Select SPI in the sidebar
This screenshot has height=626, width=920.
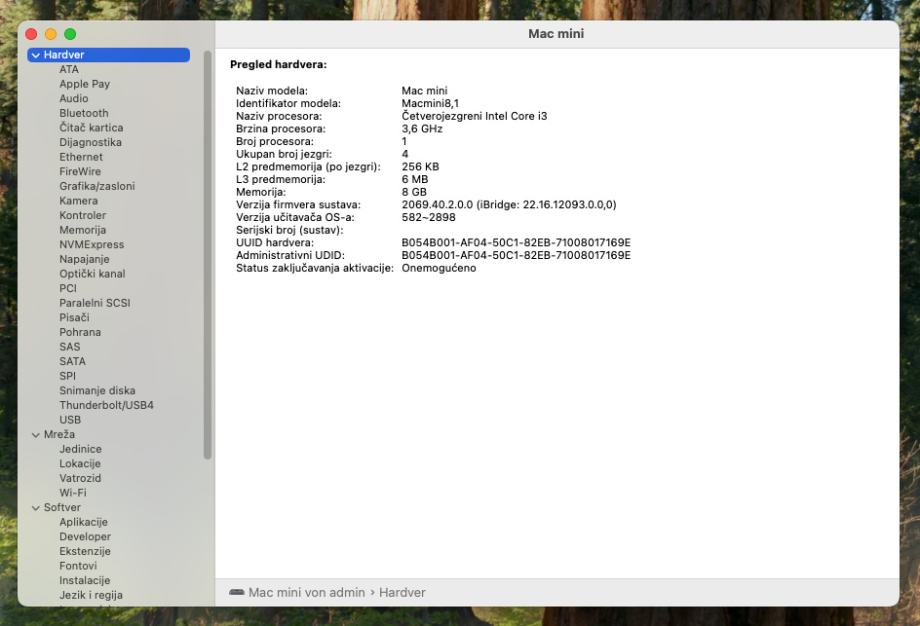(x=67, y=376)
